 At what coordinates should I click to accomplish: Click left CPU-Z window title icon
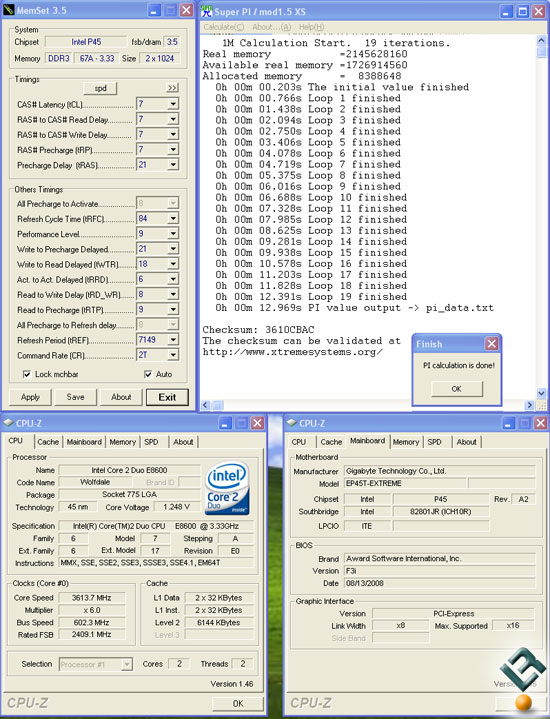8,423
